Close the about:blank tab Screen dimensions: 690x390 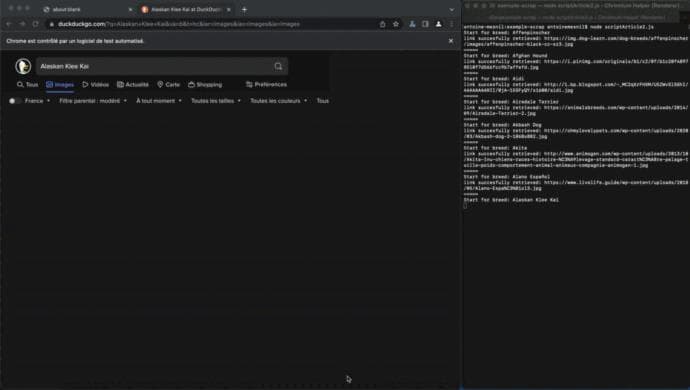(130, 9)
